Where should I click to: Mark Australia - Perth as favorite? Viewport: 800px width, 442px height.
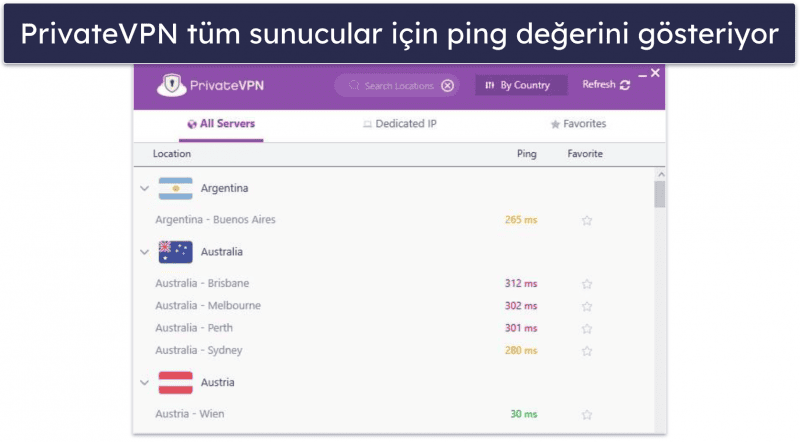coord(587,329)
